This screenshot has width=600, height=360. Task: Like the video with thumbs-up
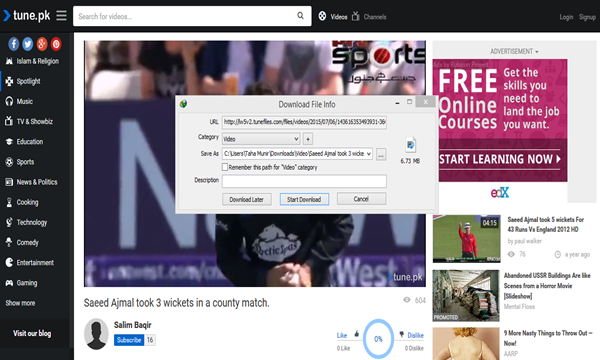[x=356, y=334]
